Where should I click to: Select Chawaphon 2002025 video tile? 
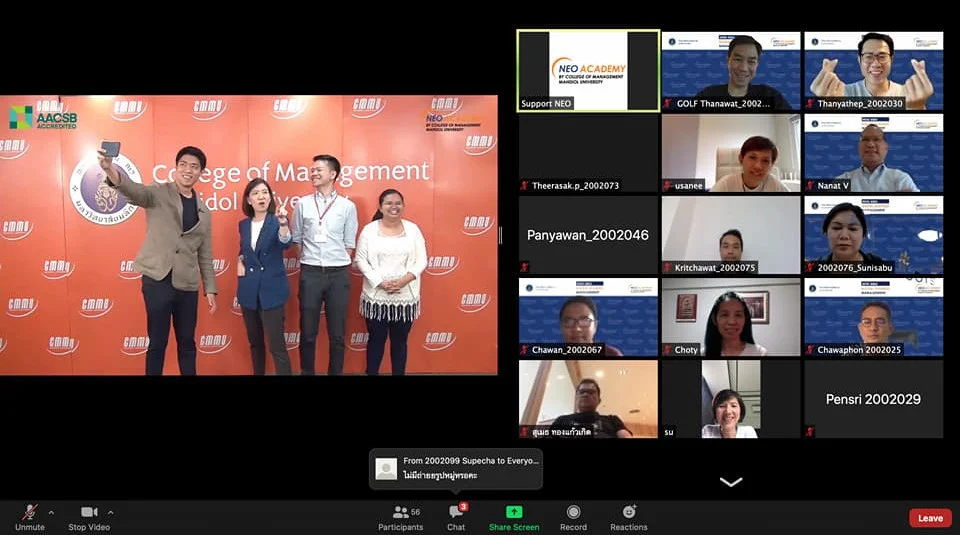pos(874,317)
